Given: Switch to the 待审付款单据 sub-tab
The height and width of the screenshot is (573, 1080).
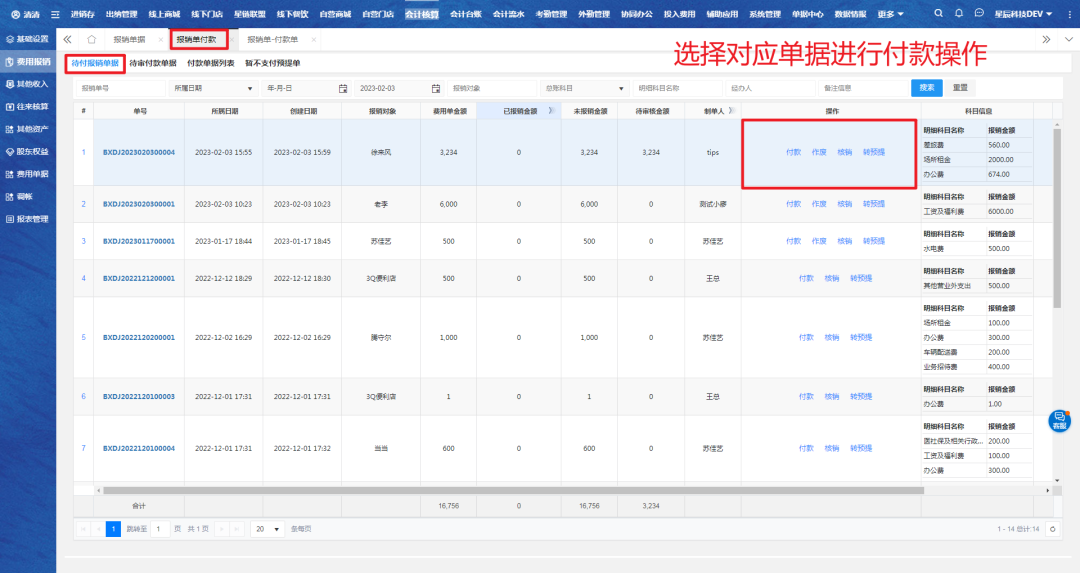Looking at the screenshot, I should click(x=153, y=63).
